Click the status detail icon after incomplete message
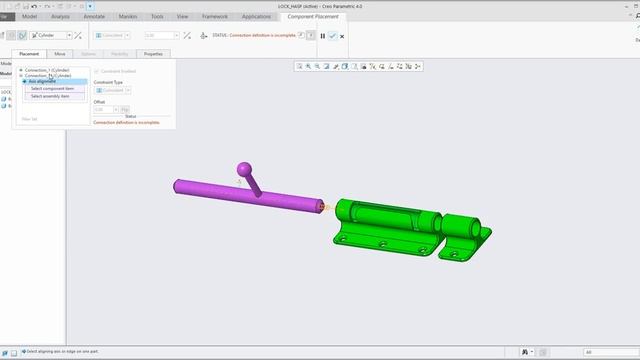This screenshot has width=640, height=360. [x=301, y=35]
